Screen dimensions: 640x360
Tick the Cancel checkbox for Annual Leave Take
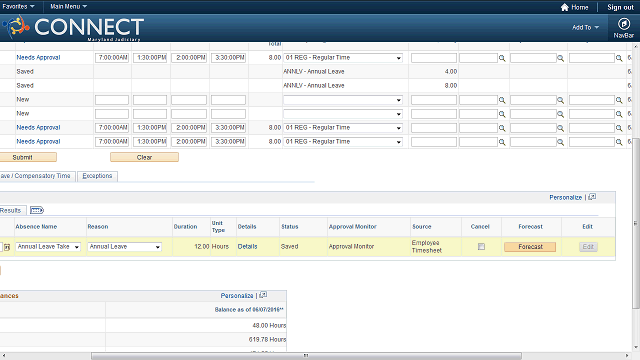click(x=481, y=247)
